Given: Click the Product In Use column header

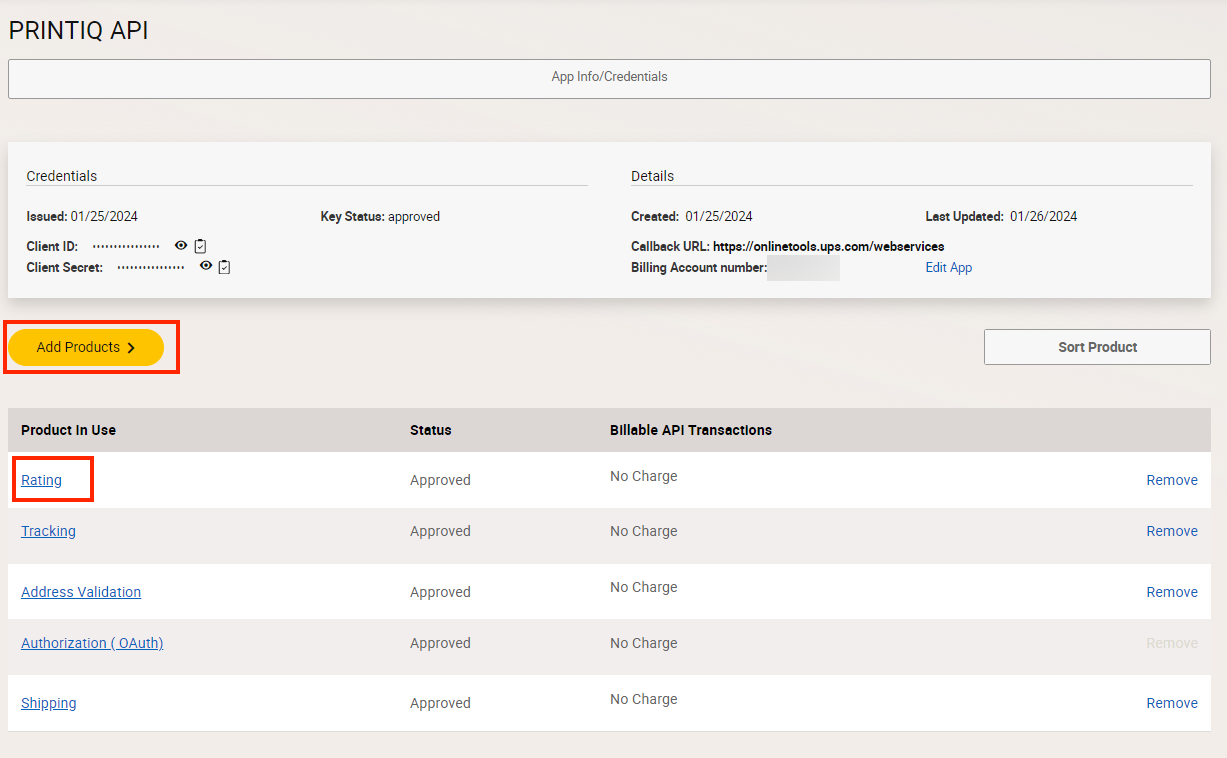Looking at the screenshot, I should pos(68,430).
